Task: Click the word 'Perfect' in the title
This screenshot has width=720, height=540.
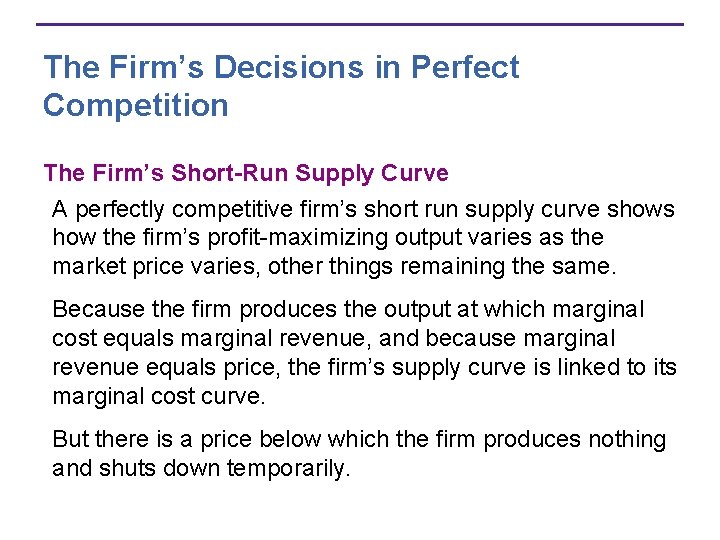Action: 465,67
